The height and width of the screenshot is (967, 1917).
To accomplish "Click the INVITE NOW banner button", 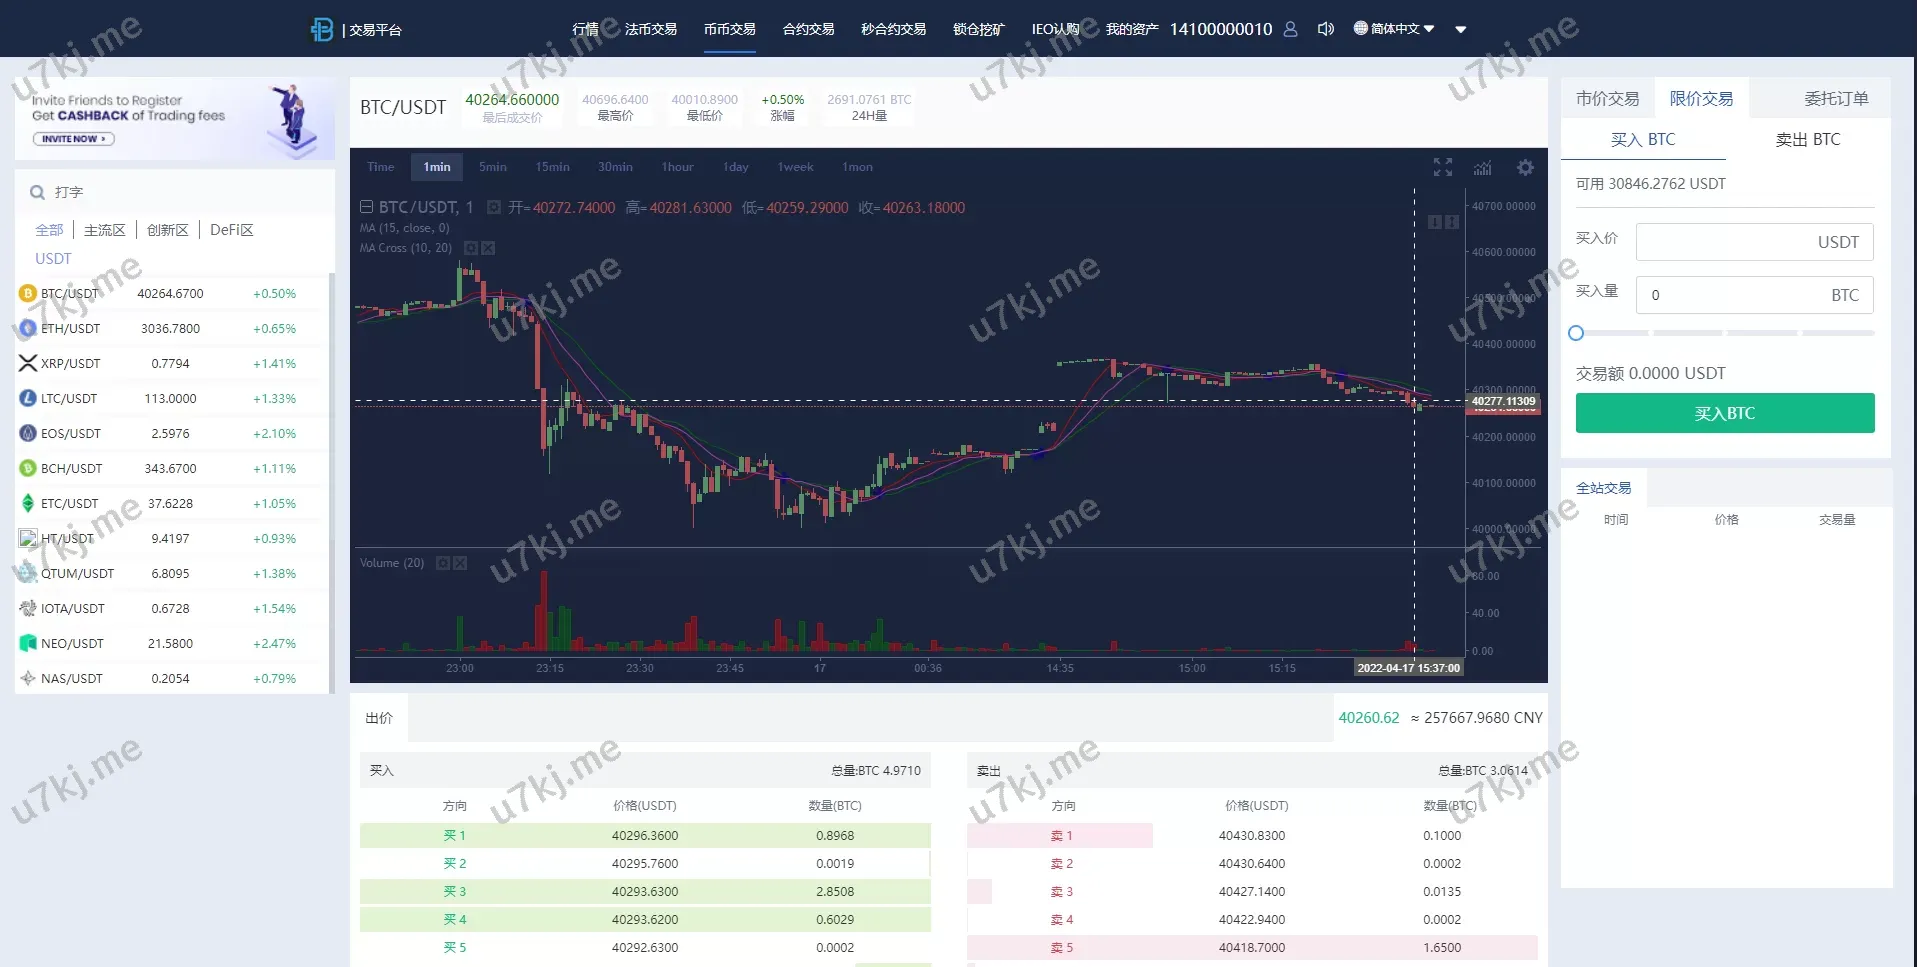I will tap(74, 139).
